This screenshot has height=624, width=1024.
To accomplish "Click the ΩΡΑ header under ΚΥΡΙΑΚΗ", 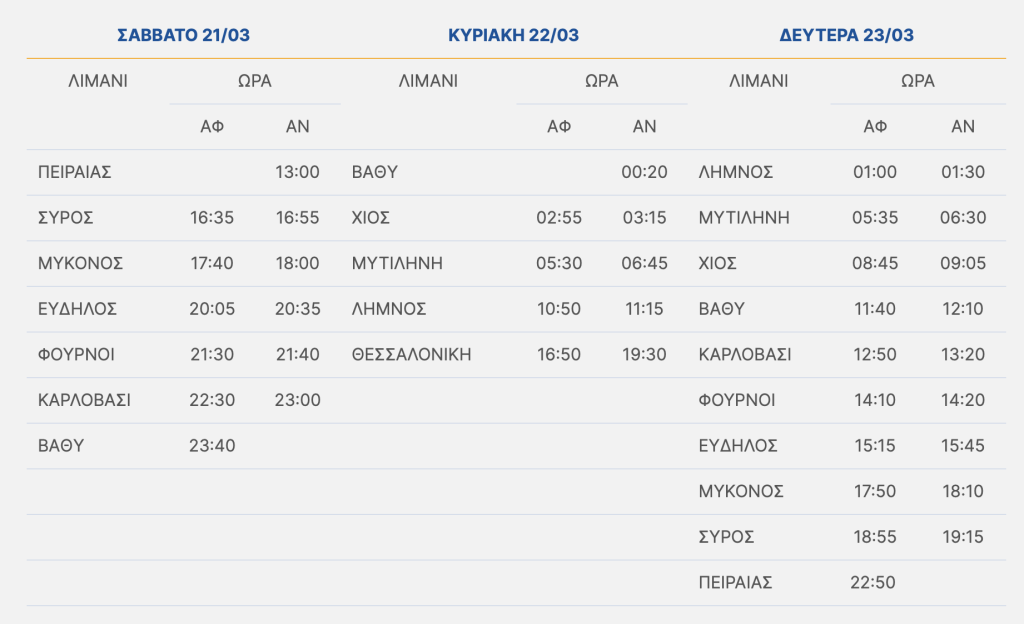I will tap(602, 81).
